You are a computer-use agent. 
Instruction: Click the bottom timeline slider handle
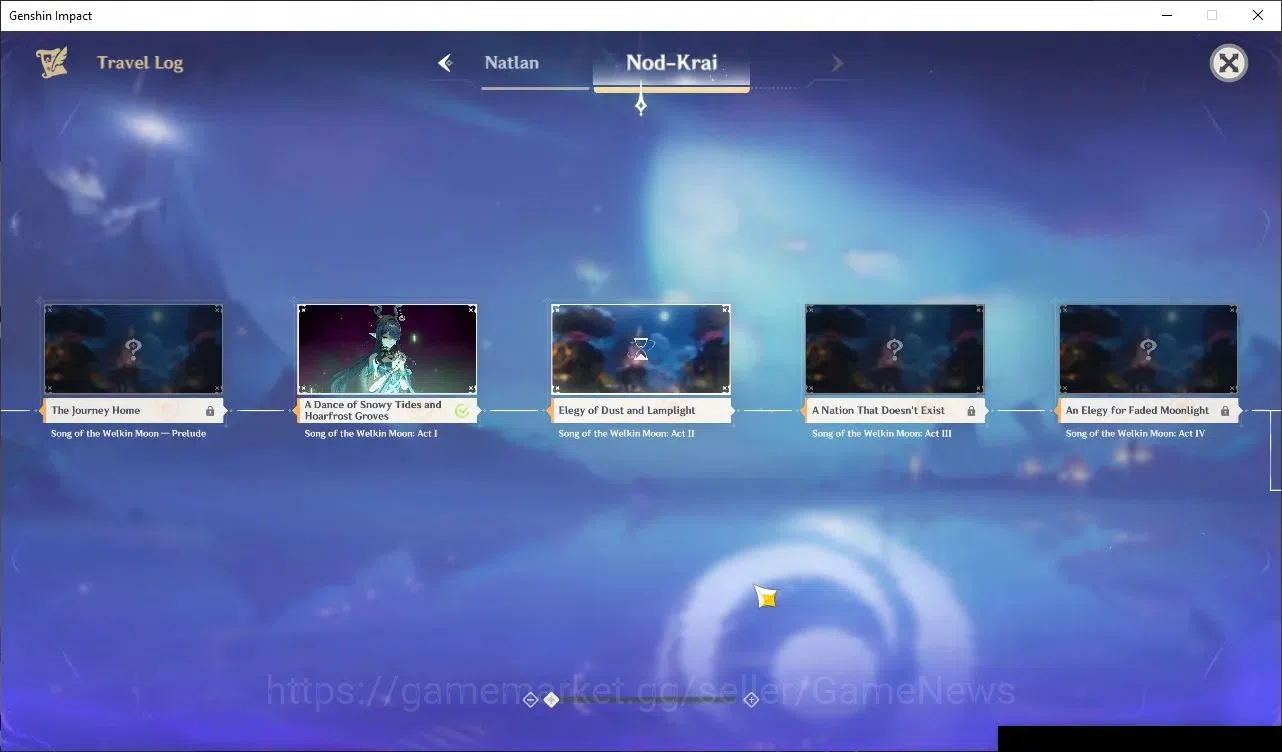551,700
